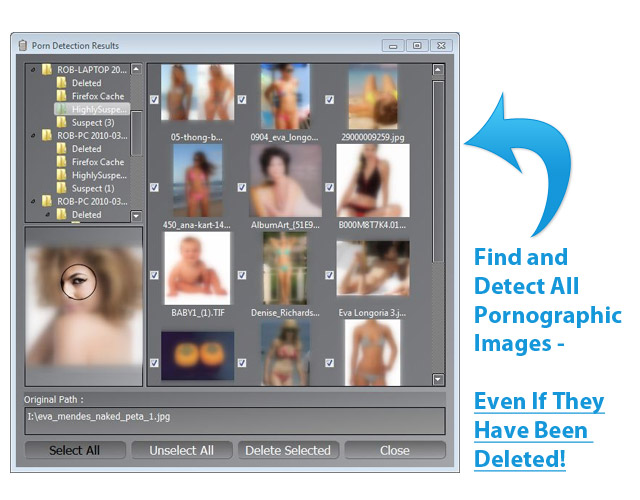Click the Firefox Cache folder icon under ROB-LAPTOP

pyautogui.click(x=61, y=96)
